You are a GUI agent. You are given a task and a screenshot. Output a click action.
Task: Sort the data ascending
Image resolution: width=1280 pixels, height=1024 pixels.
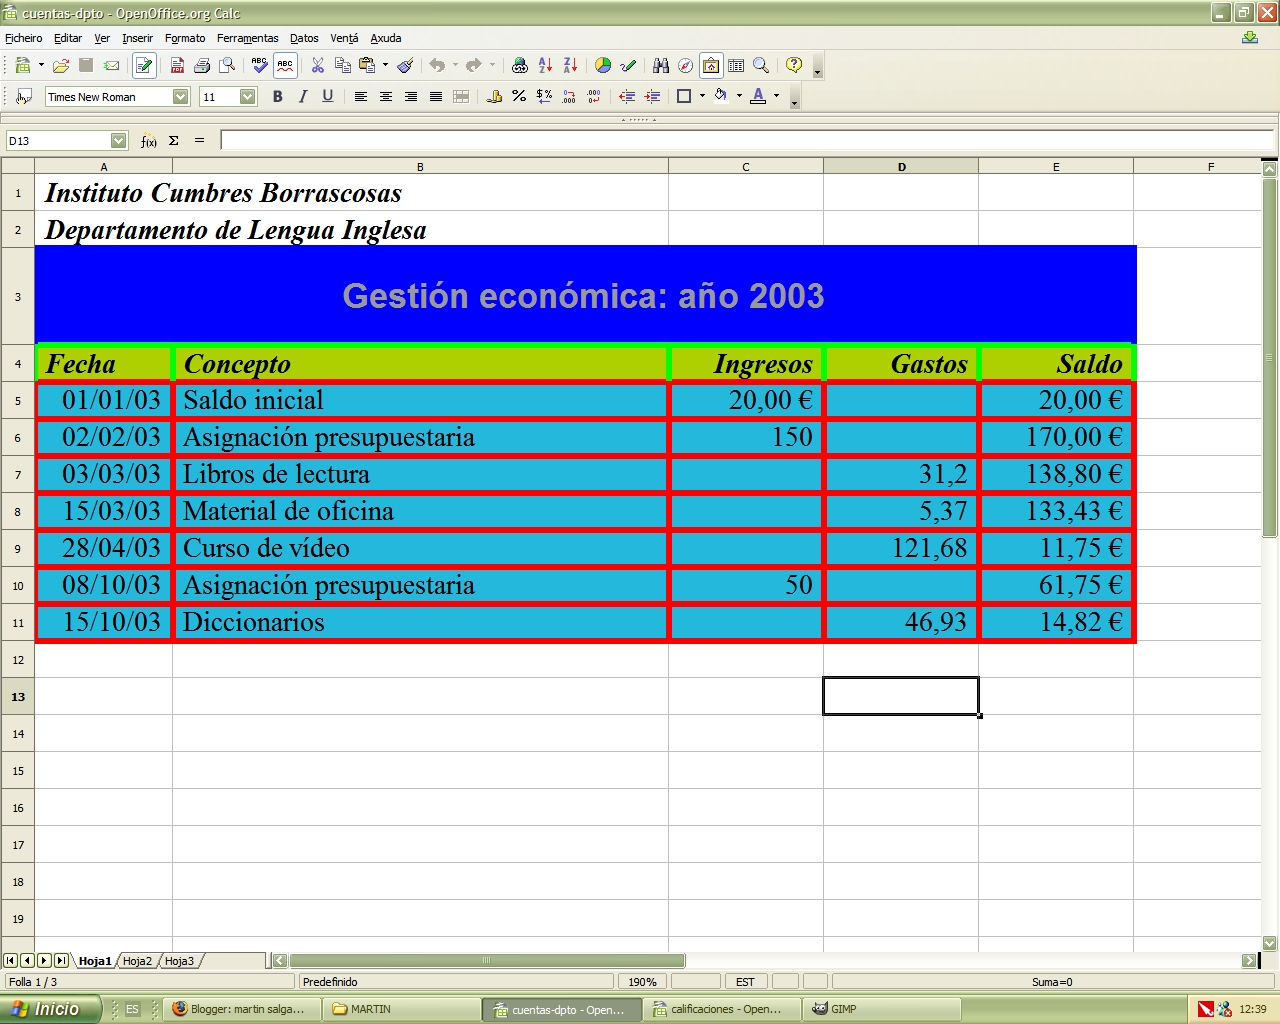click(544, 65)
